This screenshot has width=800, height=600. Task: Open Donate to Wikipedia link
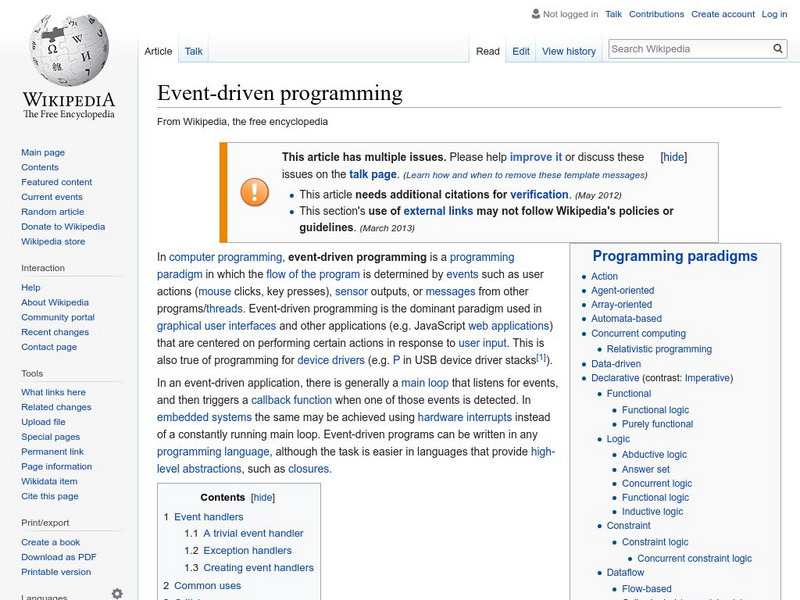coord(63,227)
